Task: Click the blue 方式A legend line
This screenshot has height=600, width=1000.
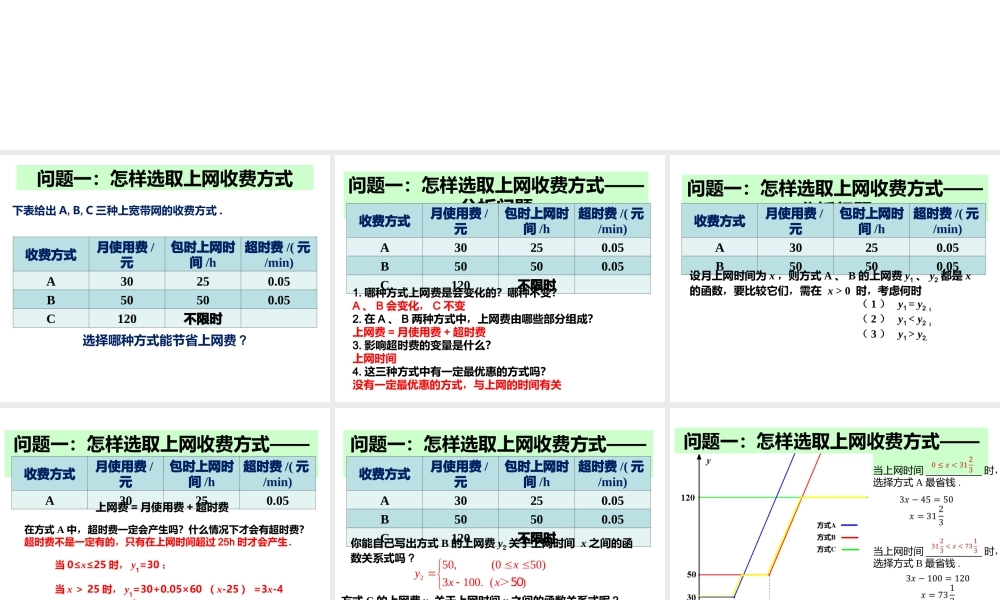Action: [x=850, y=525]
